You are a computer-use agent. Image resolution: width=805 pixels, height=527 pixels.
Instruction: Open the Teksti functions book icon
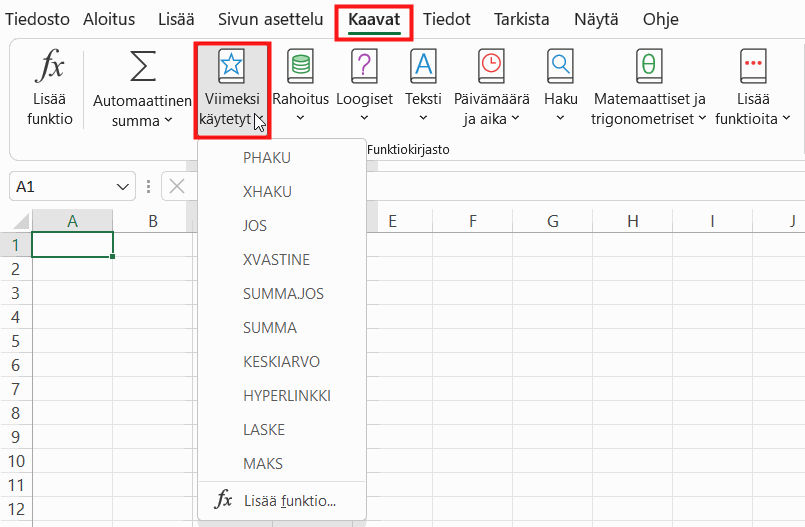(423, 66)
